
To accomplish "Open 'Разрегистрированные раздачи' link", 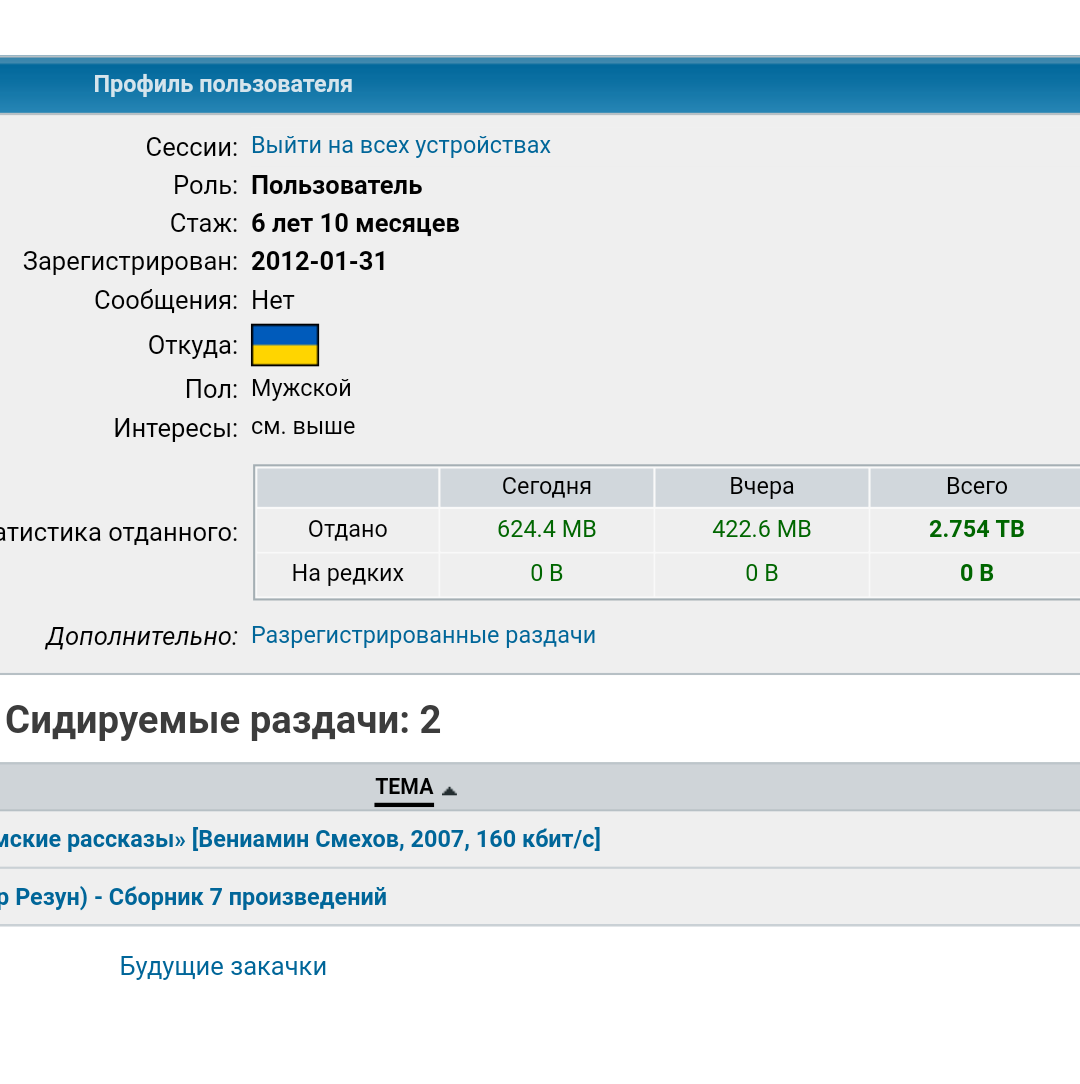I will 423,635.
